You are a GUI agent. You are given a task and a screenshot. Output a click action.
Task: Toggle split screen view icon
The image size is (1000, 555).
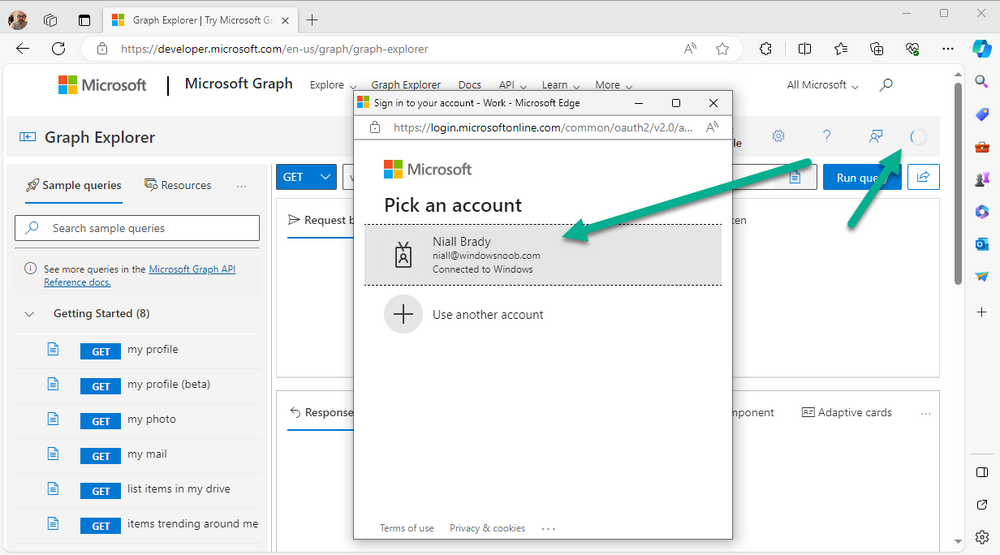804,48
